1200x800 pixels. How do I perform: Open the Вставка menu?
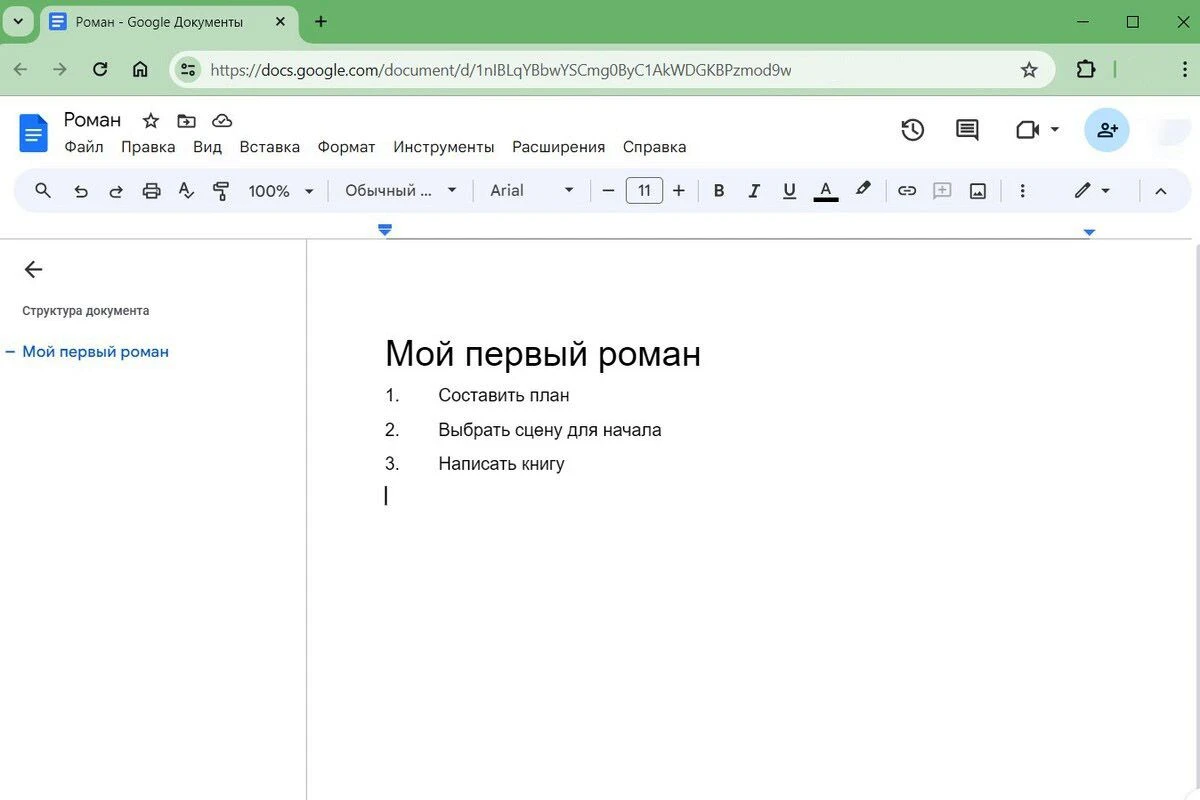(x=270, y=147)
